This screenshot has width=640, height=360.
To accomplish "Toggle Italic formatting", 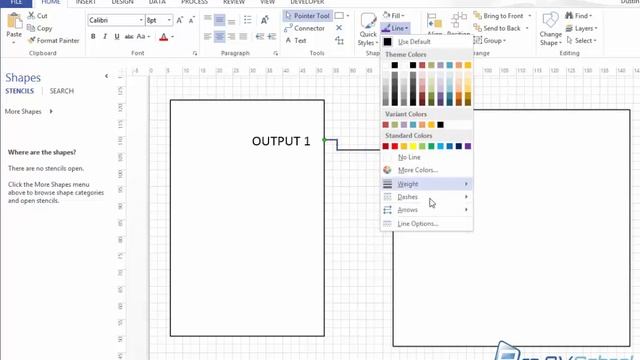I will pyautogui.click(x=105, y=37).
